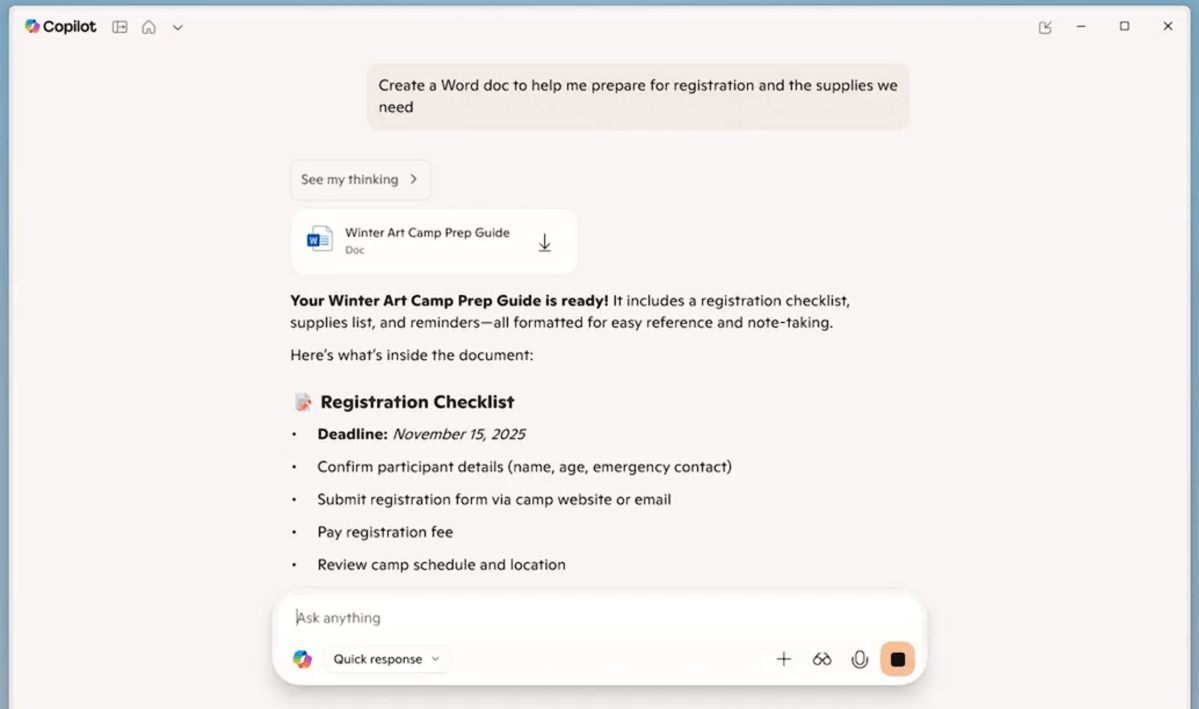Screen dimensions: 1199x709
Task: Close the Copilot window
Action: [1167, 27]
